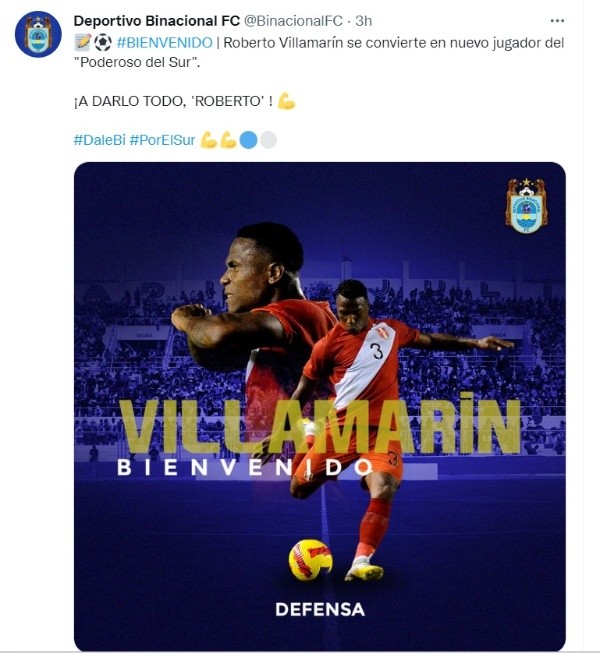Viewport: 600px width, 653px height.
Task: Click the blue circle emoji
Action: (249, 140)
